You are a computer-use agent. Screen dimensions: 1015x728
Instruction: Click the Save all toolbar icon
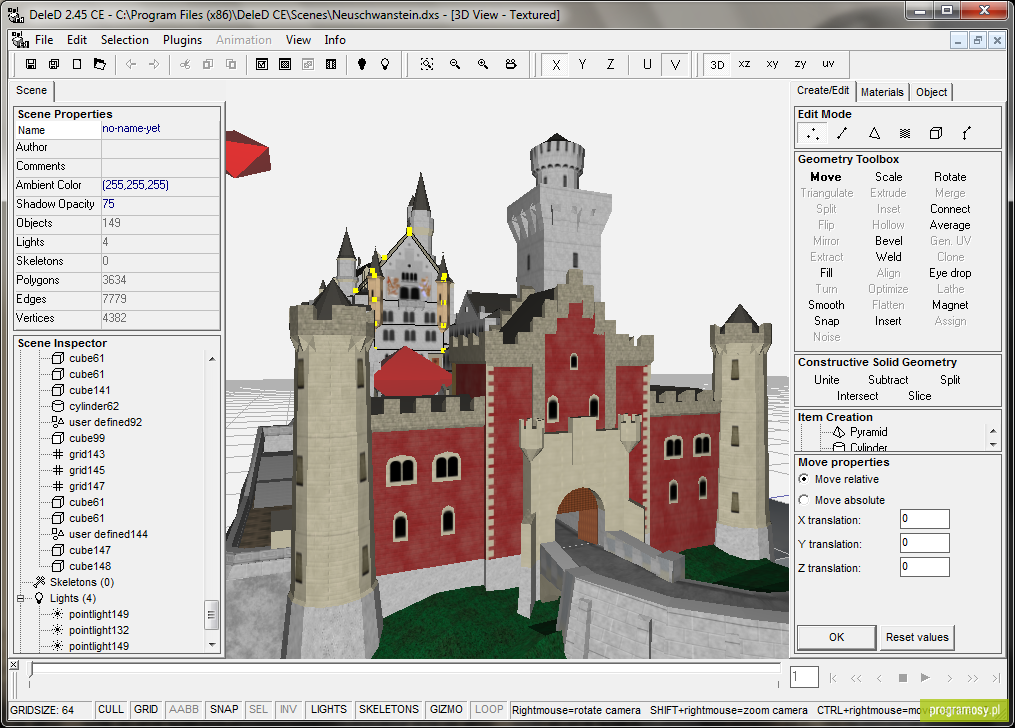point(54,64)
